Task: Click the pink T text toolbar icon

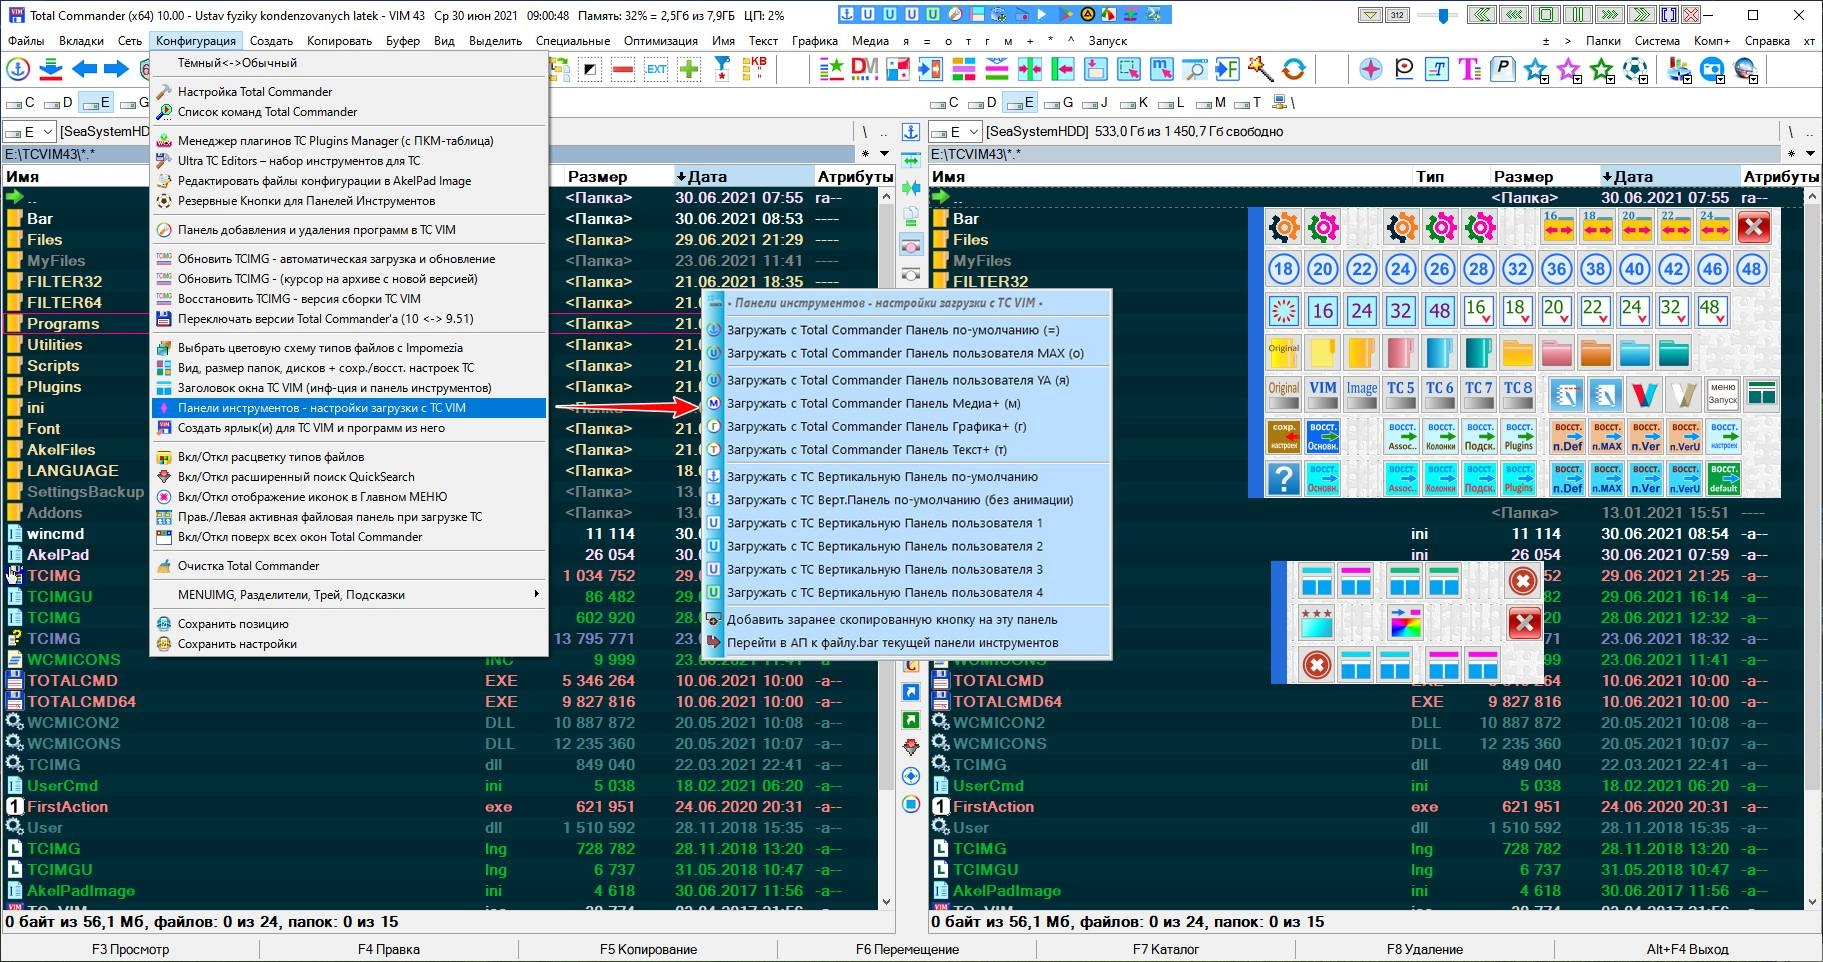Action: click(x=1469, y=69)
